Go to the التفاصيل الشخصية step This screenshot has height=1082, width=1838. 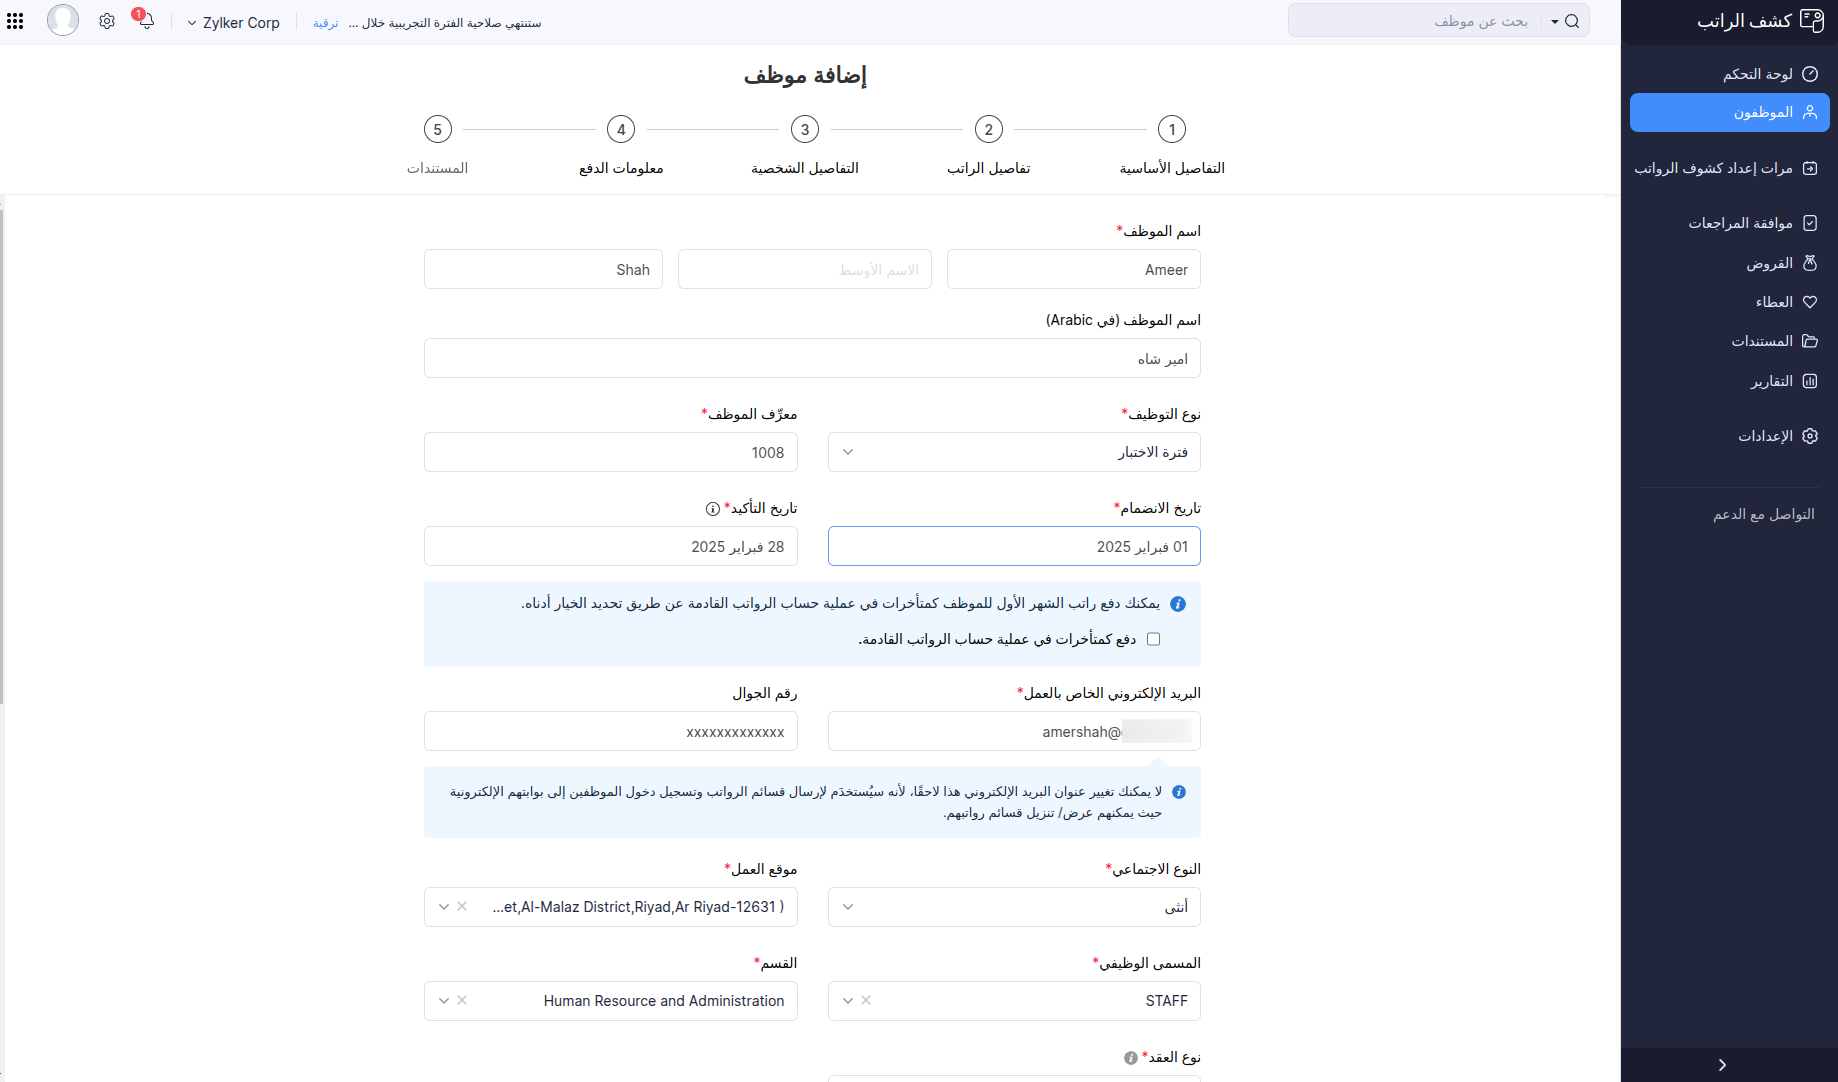click(x=805, y=128)
